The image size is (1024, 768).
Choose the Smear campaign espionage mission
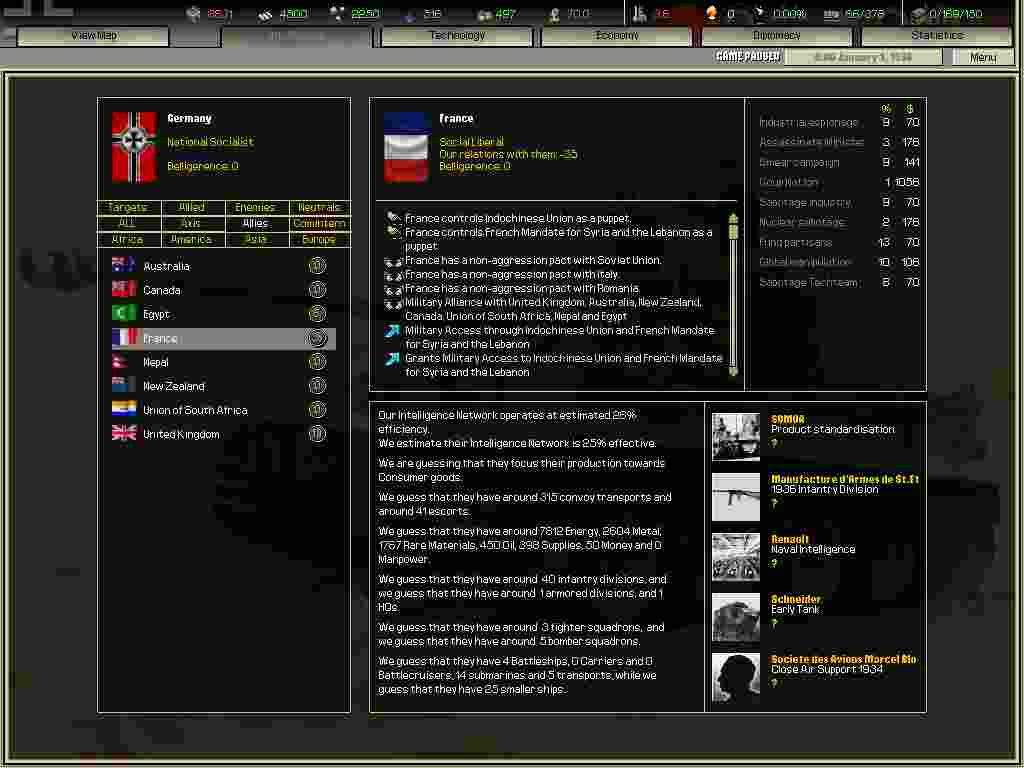tap(800, 162)
